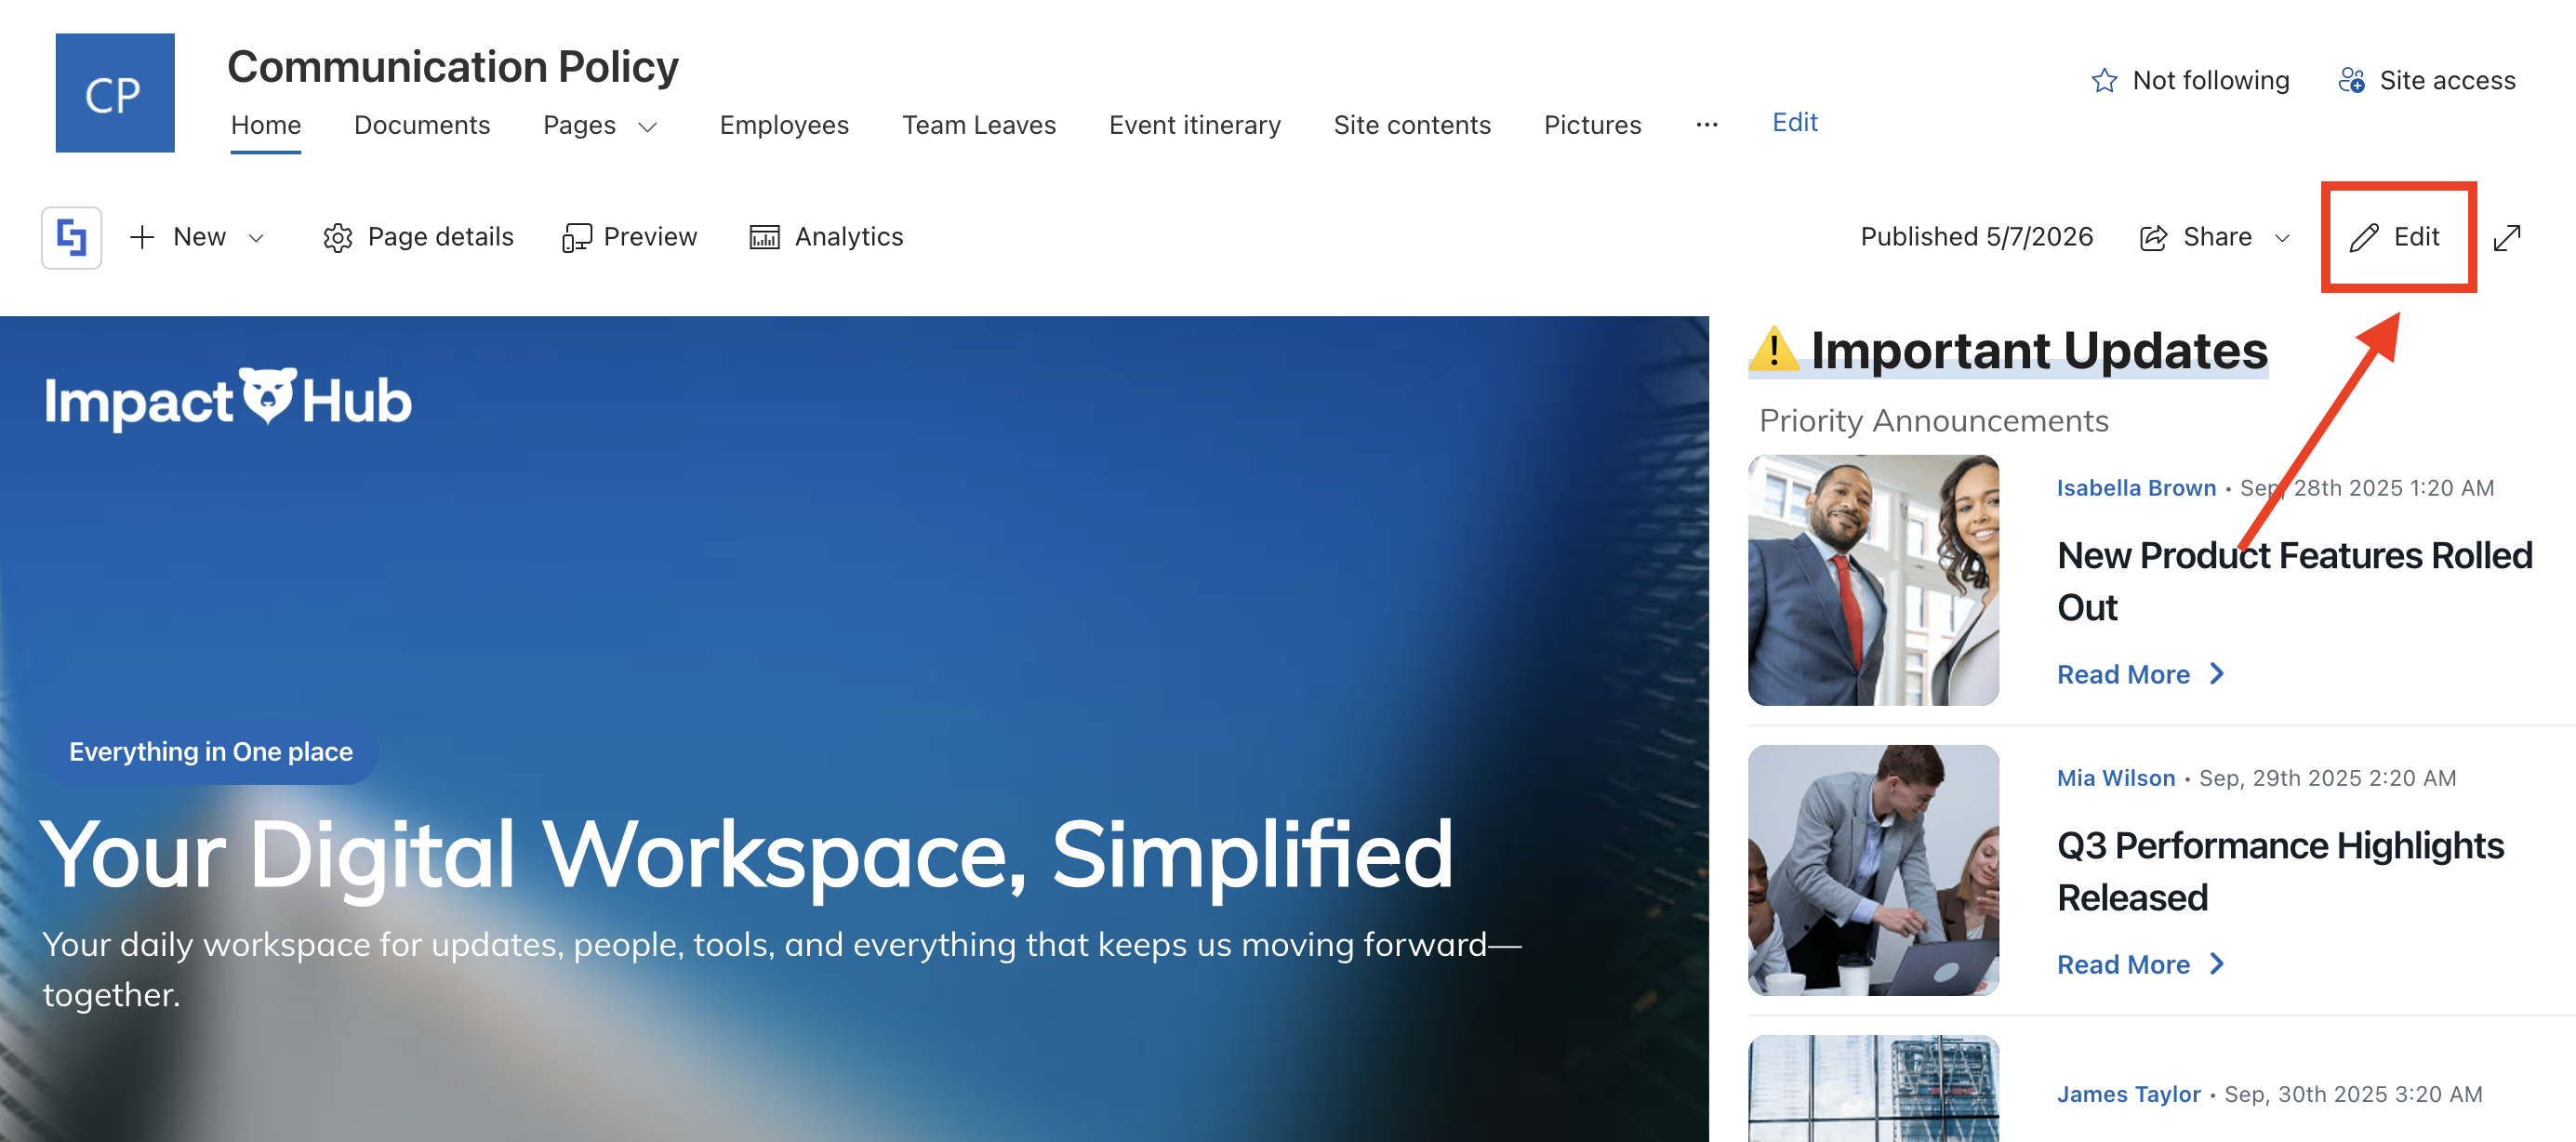The height and width of the screenshot is (1142, 2576).
Task: Open the Team Leaves navigation item
Action: pyautogui.click(x=979, y=125)
